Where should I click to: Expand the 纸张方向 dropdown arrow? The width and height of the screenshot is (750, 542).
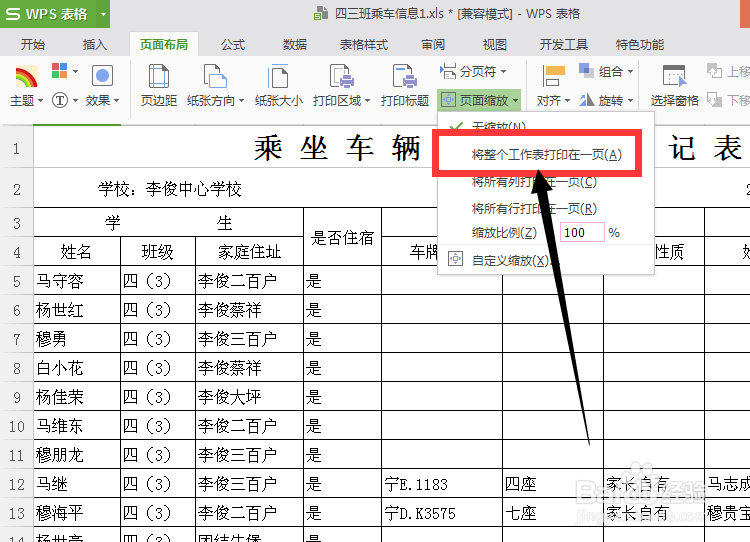point(241,100)
